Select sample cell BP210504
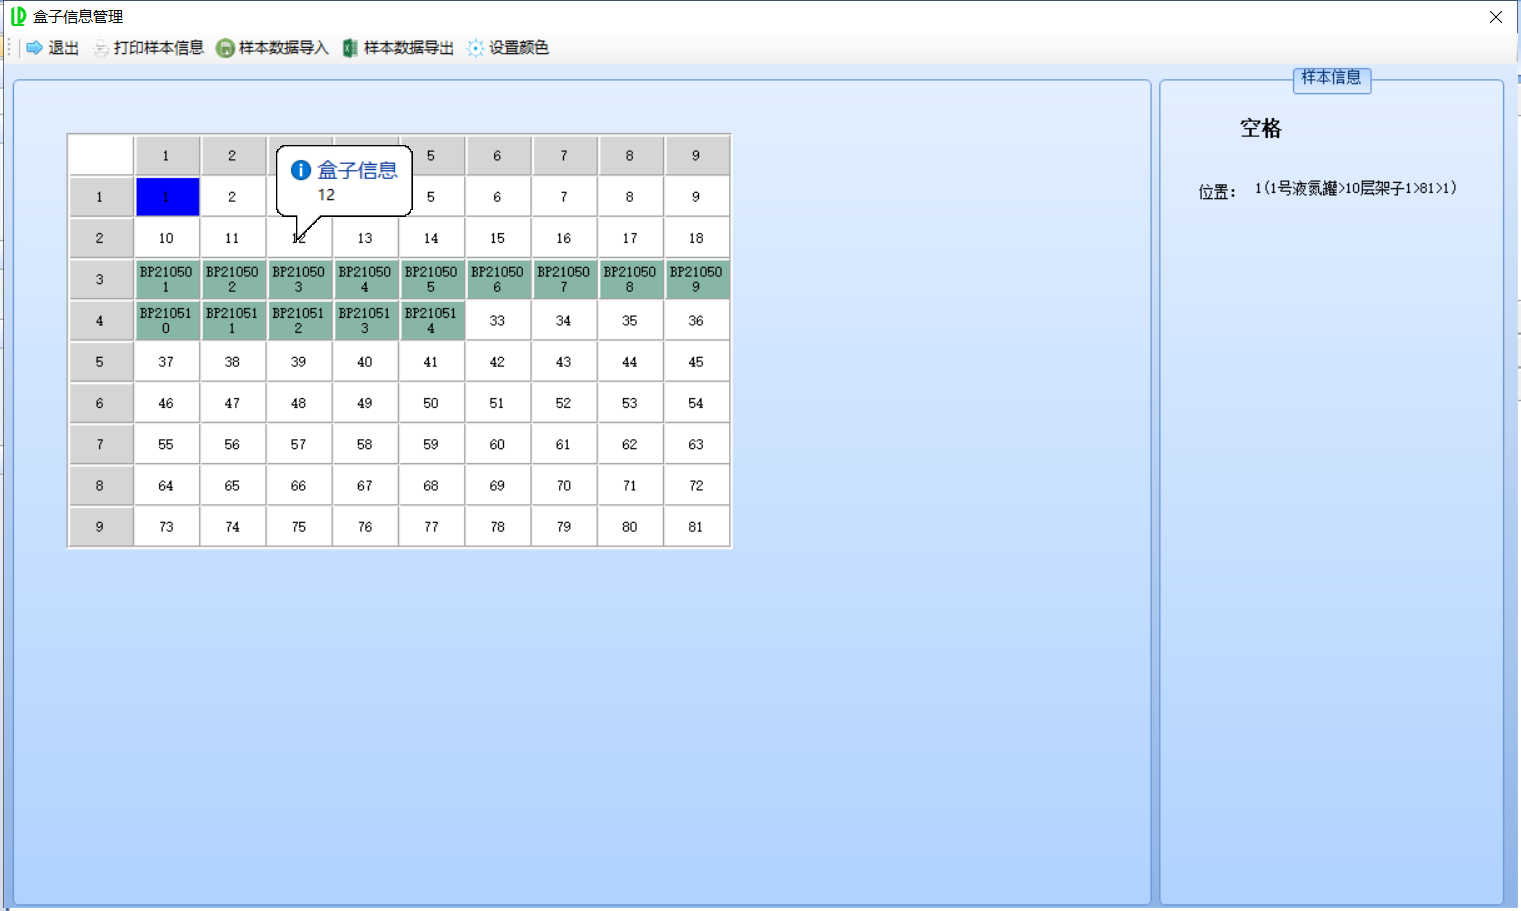 pos(365,280)
